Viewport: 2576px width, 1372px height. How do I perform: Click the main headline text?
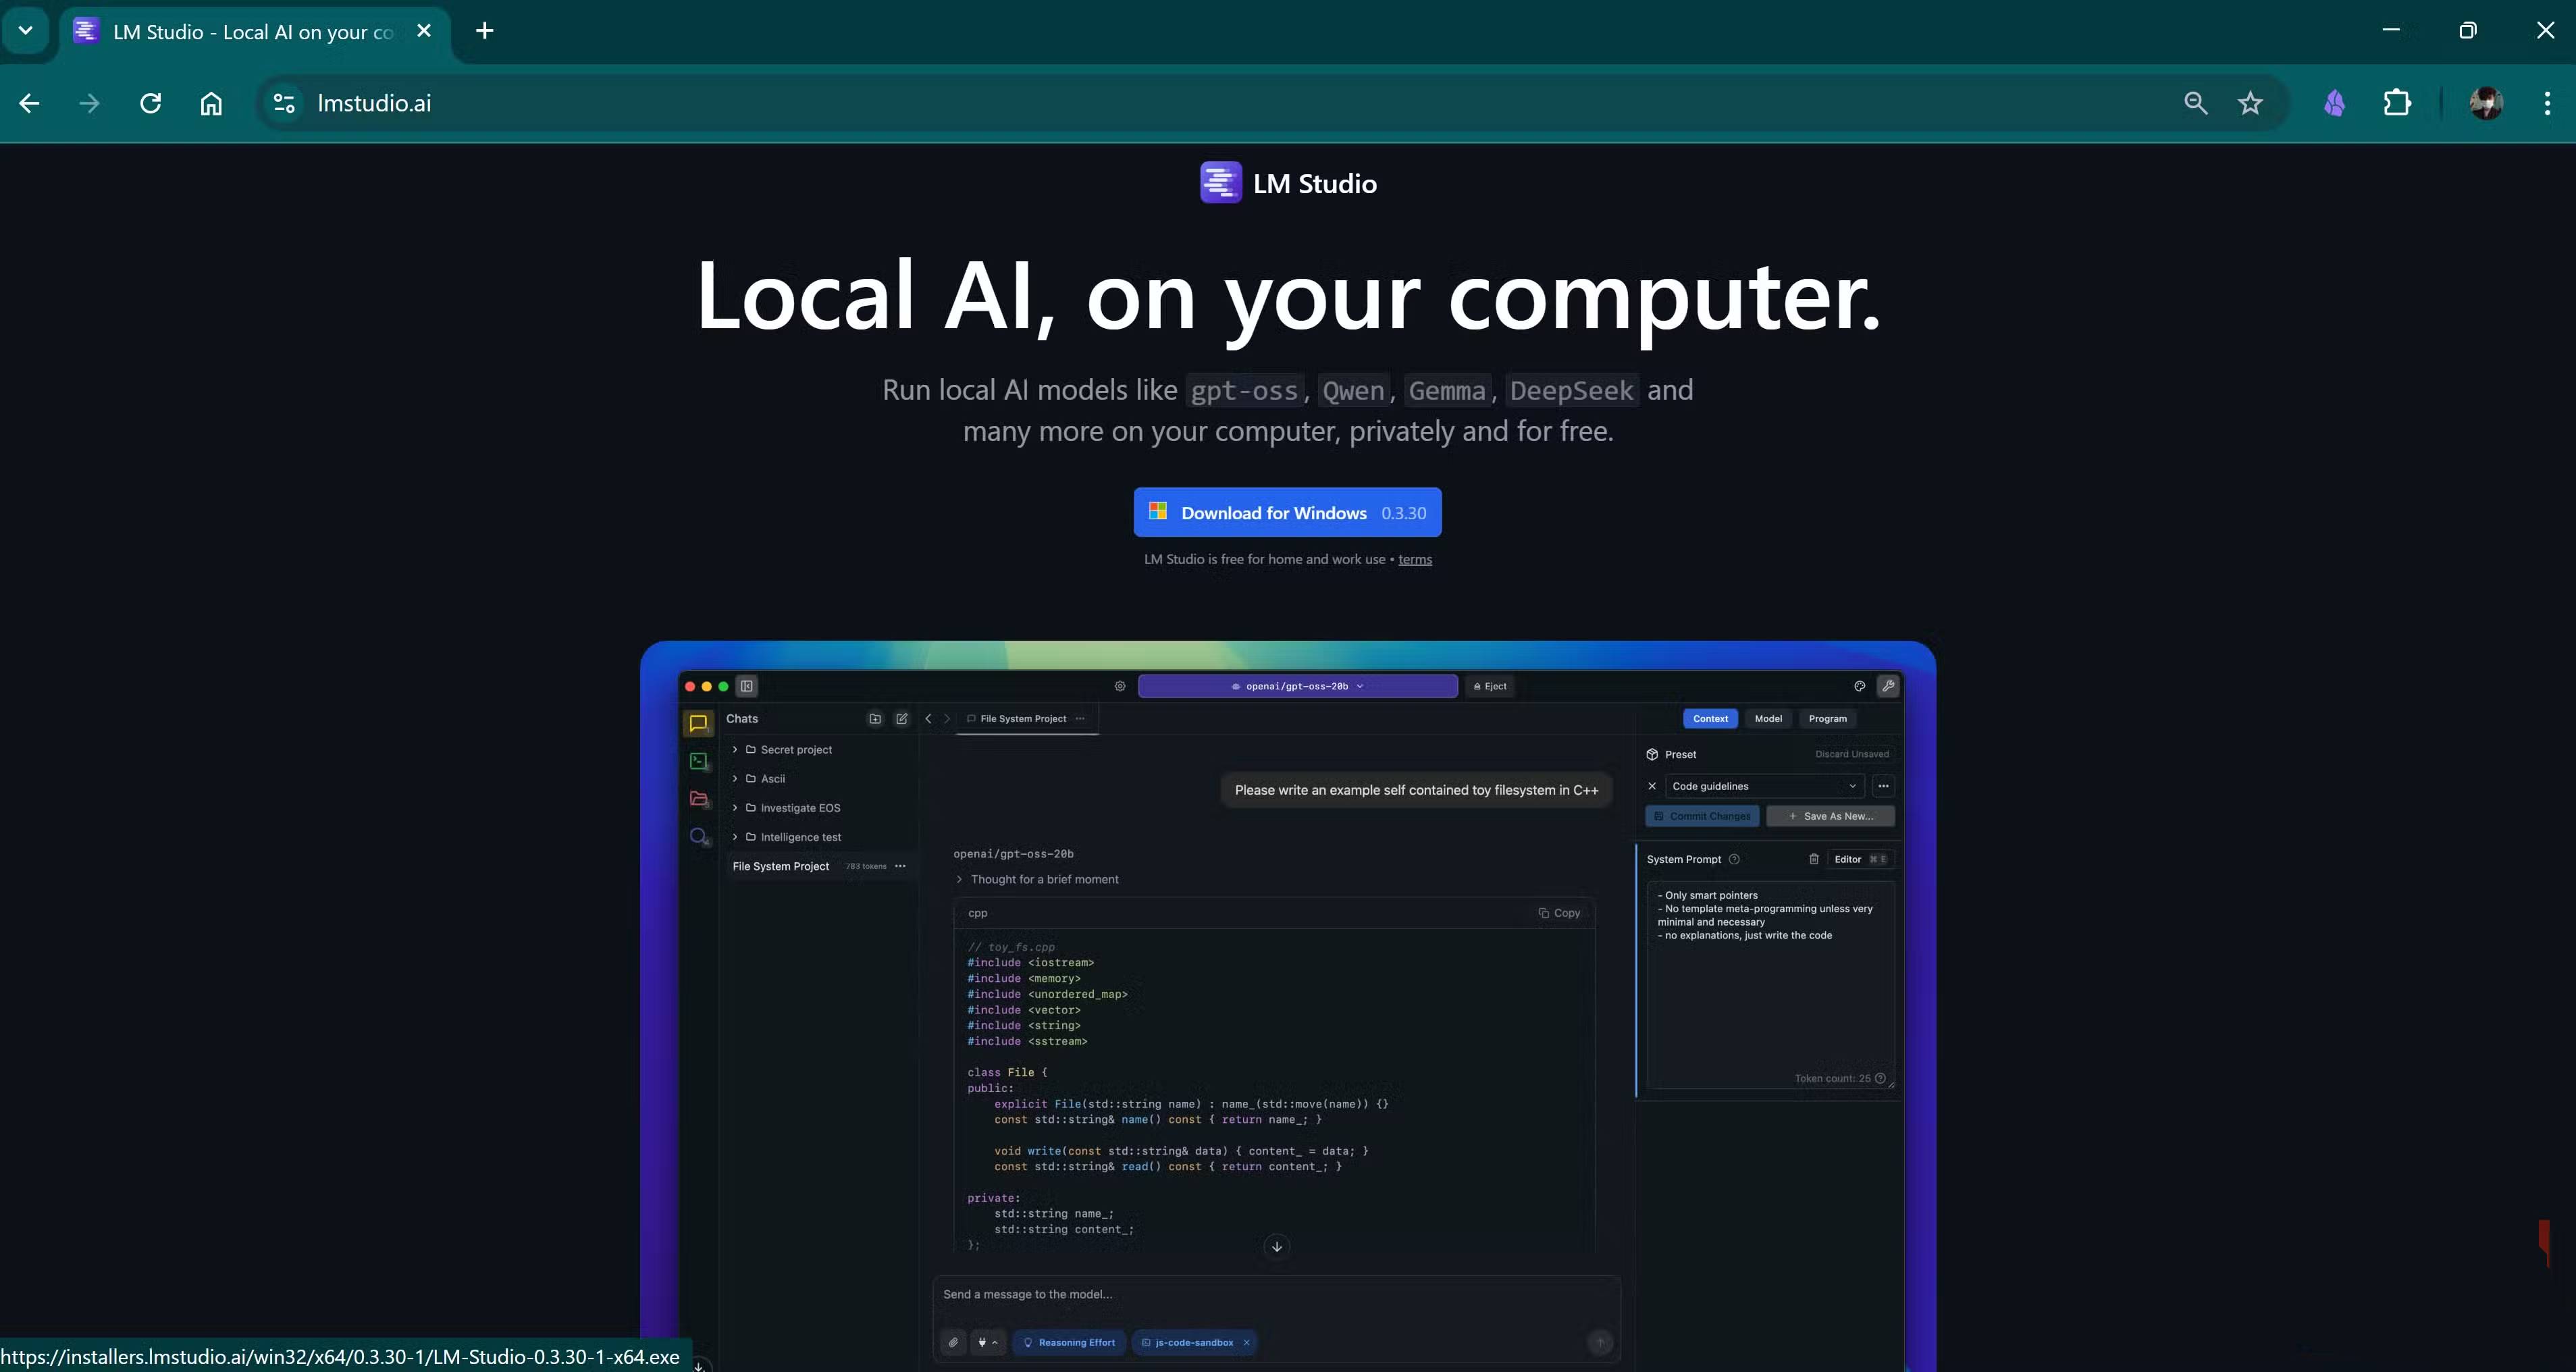click(1287, 295)
